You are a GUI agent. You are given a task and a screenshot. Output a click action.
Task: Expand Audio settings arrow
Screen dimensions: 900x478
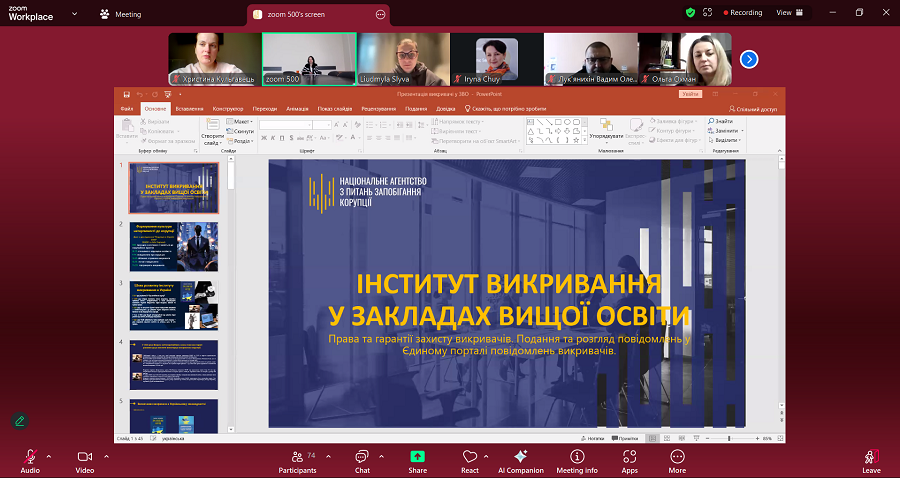pos(48,457)
